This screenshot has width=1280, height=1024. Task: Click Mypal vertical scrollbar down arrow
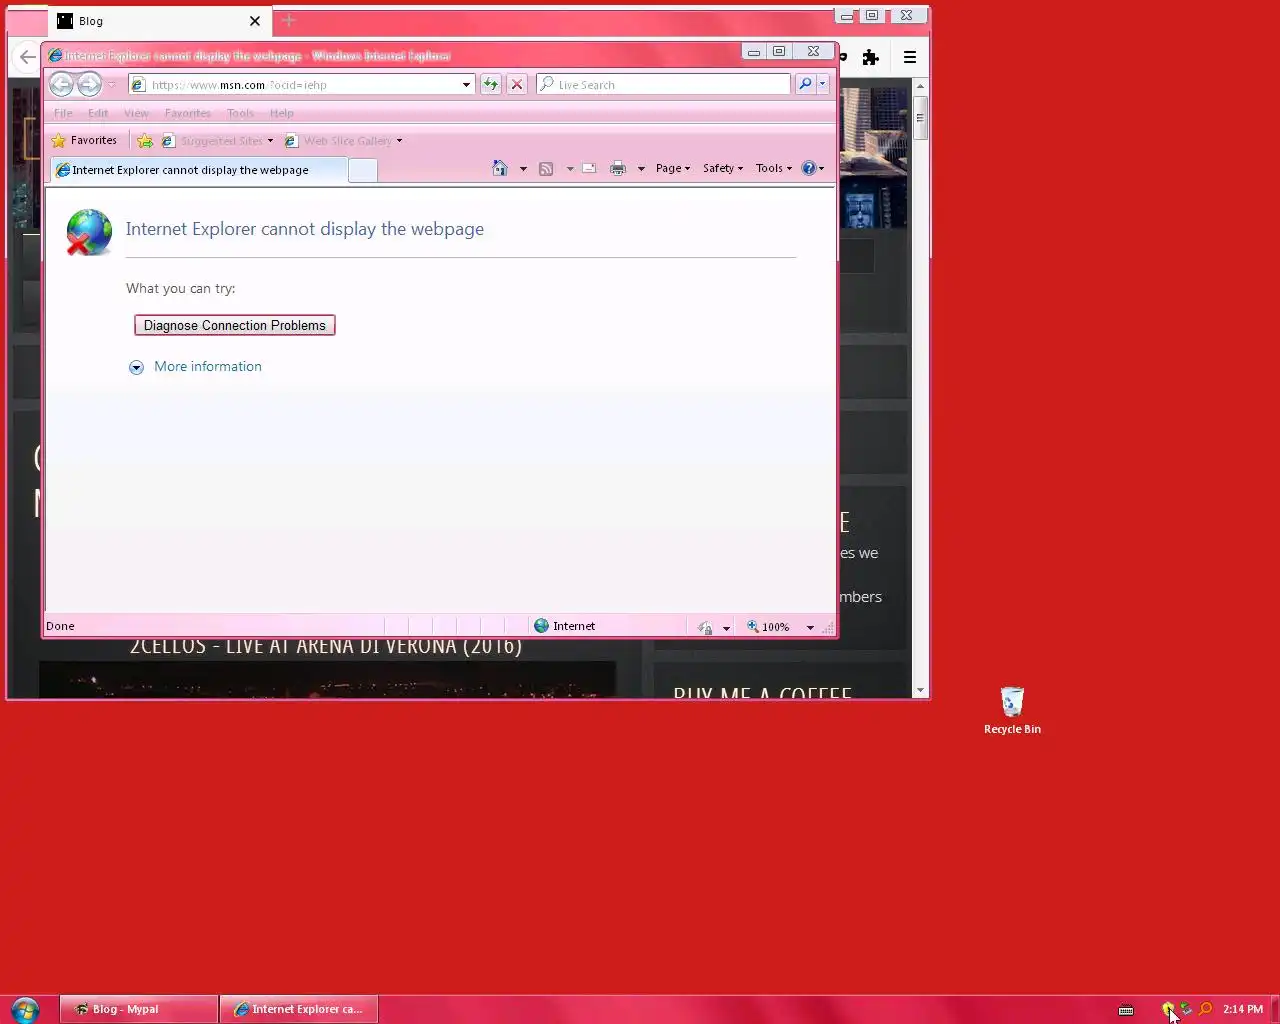coord(920,690)
